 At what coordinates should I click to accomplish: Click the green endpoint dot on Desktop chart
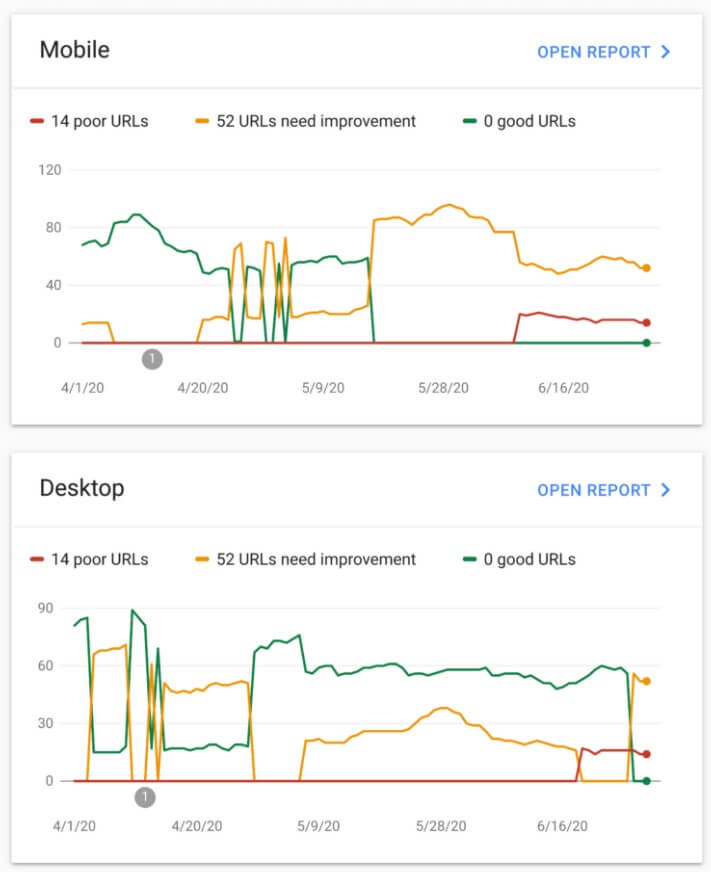[x=646, y=781]
